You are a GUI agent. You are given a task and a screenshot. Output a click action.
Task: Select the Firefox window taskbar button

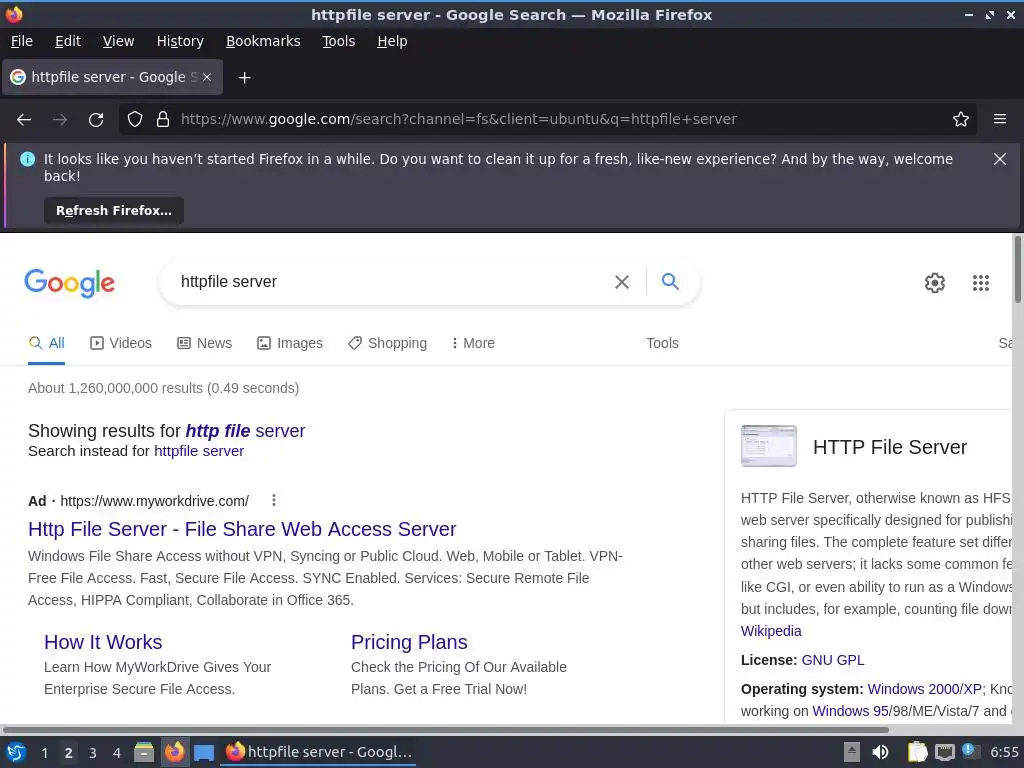point(319,752)
